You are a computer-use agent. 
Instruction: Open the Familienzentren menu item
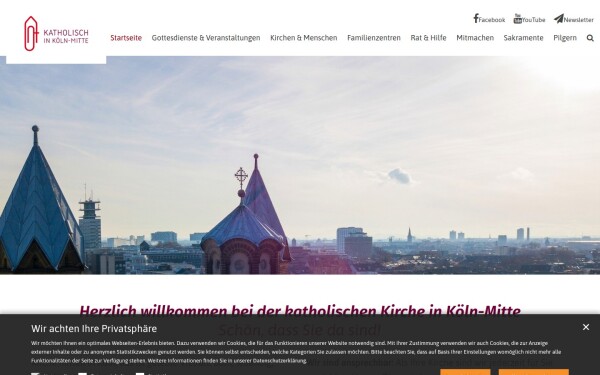373,38
